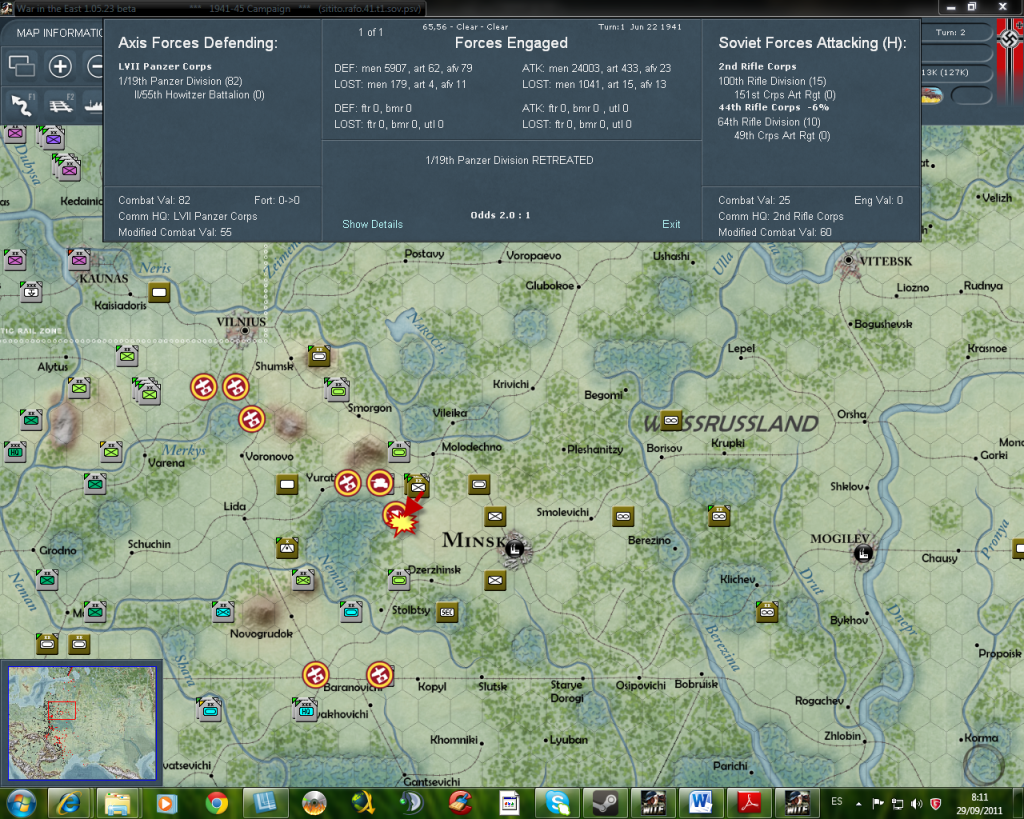Click the zoom in plus icon
Viewport: 1024px width, 819px height.
(60, 66)
